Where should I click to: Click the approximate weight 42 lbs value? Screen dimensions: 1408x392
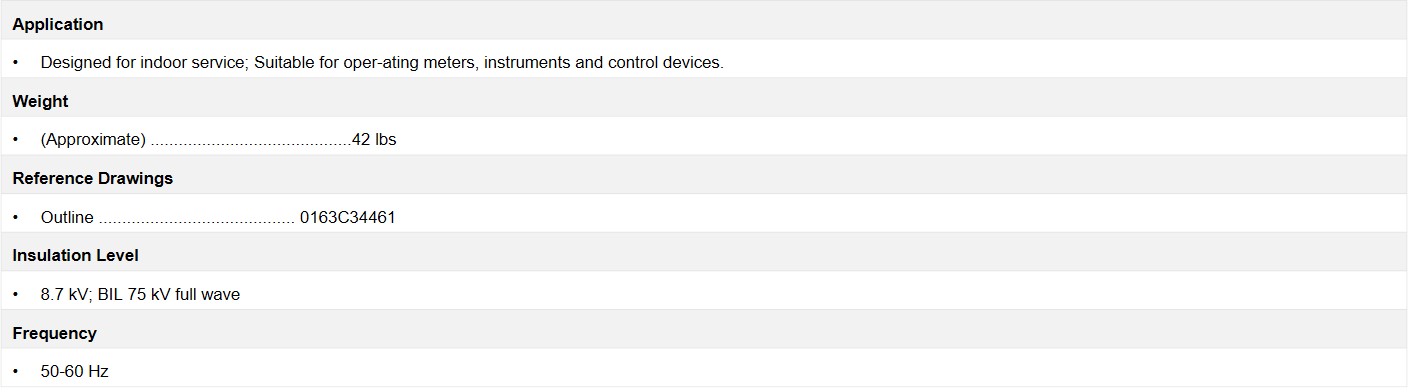tap(374, 140)
